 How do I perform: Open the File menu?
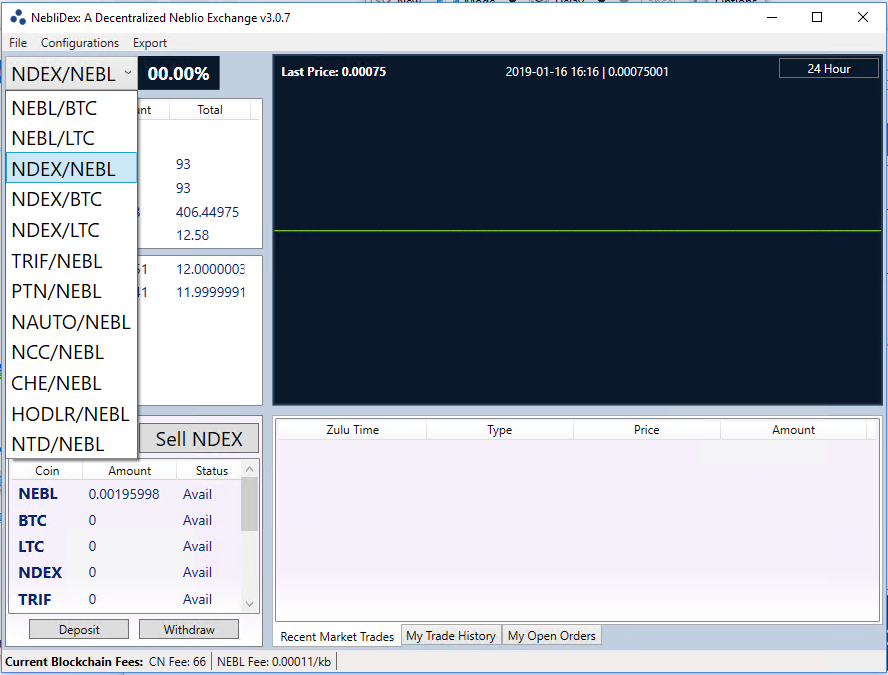point(18,43)
